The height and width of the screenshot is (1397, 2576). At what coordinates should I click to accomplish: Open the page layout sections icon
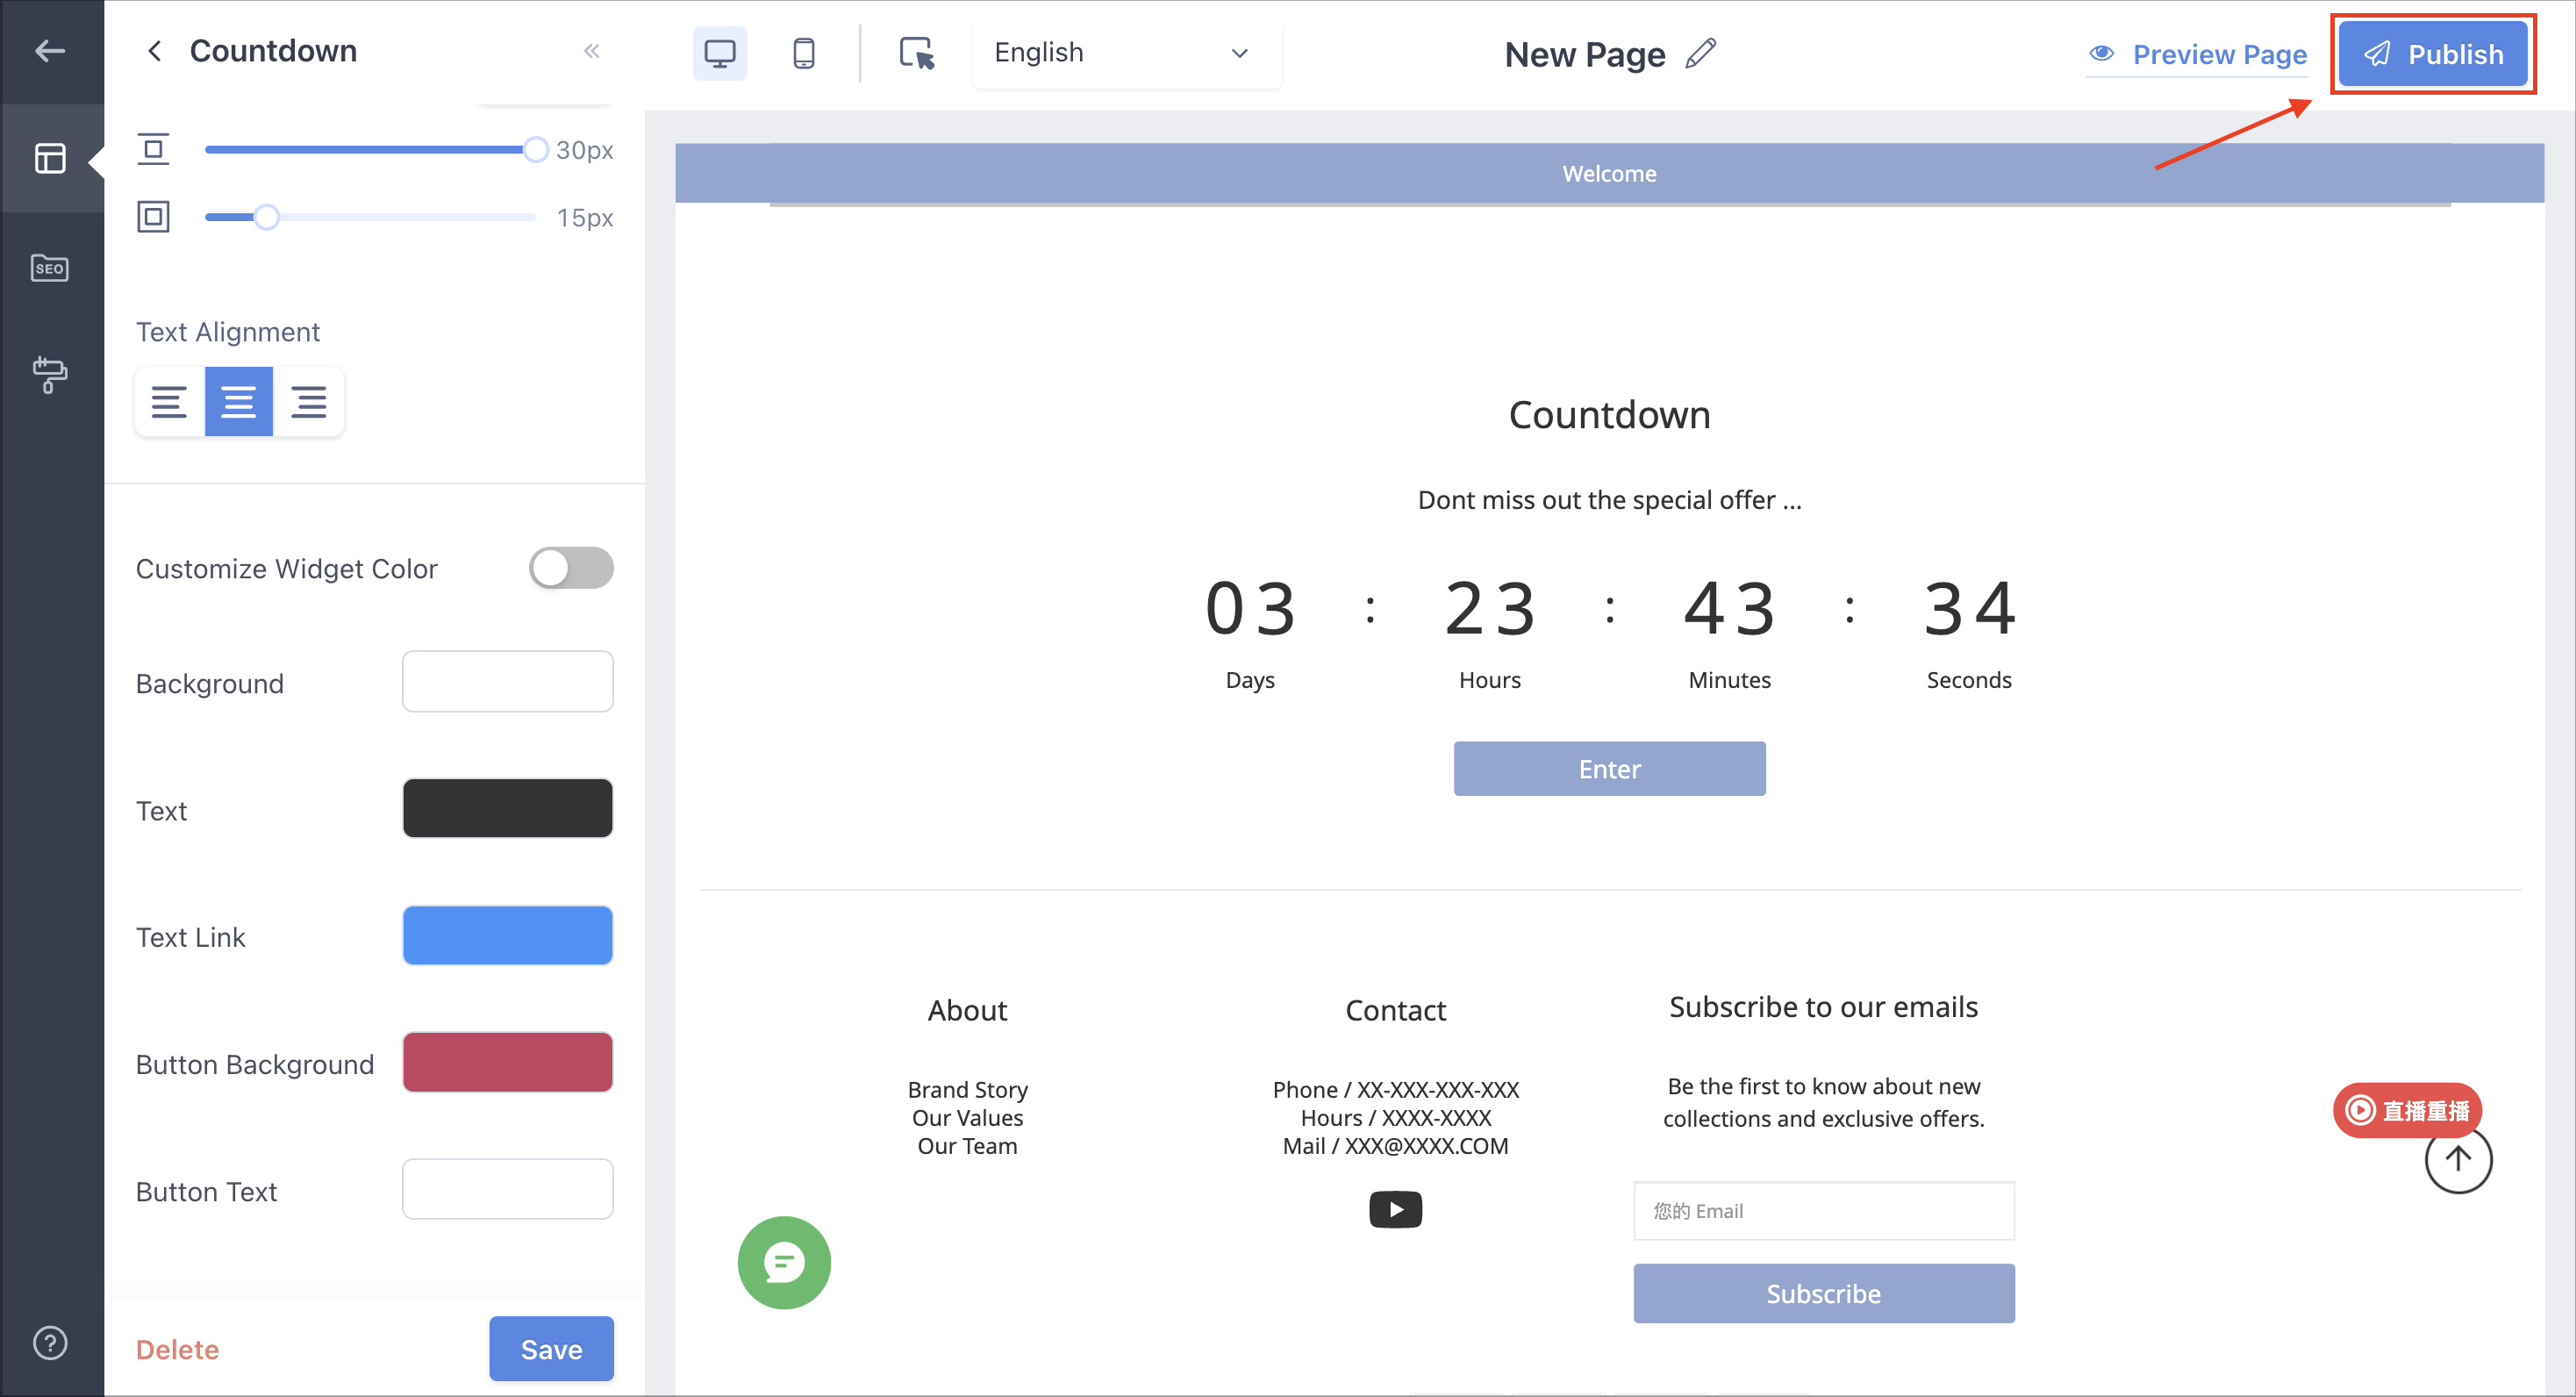click(50, 158)
